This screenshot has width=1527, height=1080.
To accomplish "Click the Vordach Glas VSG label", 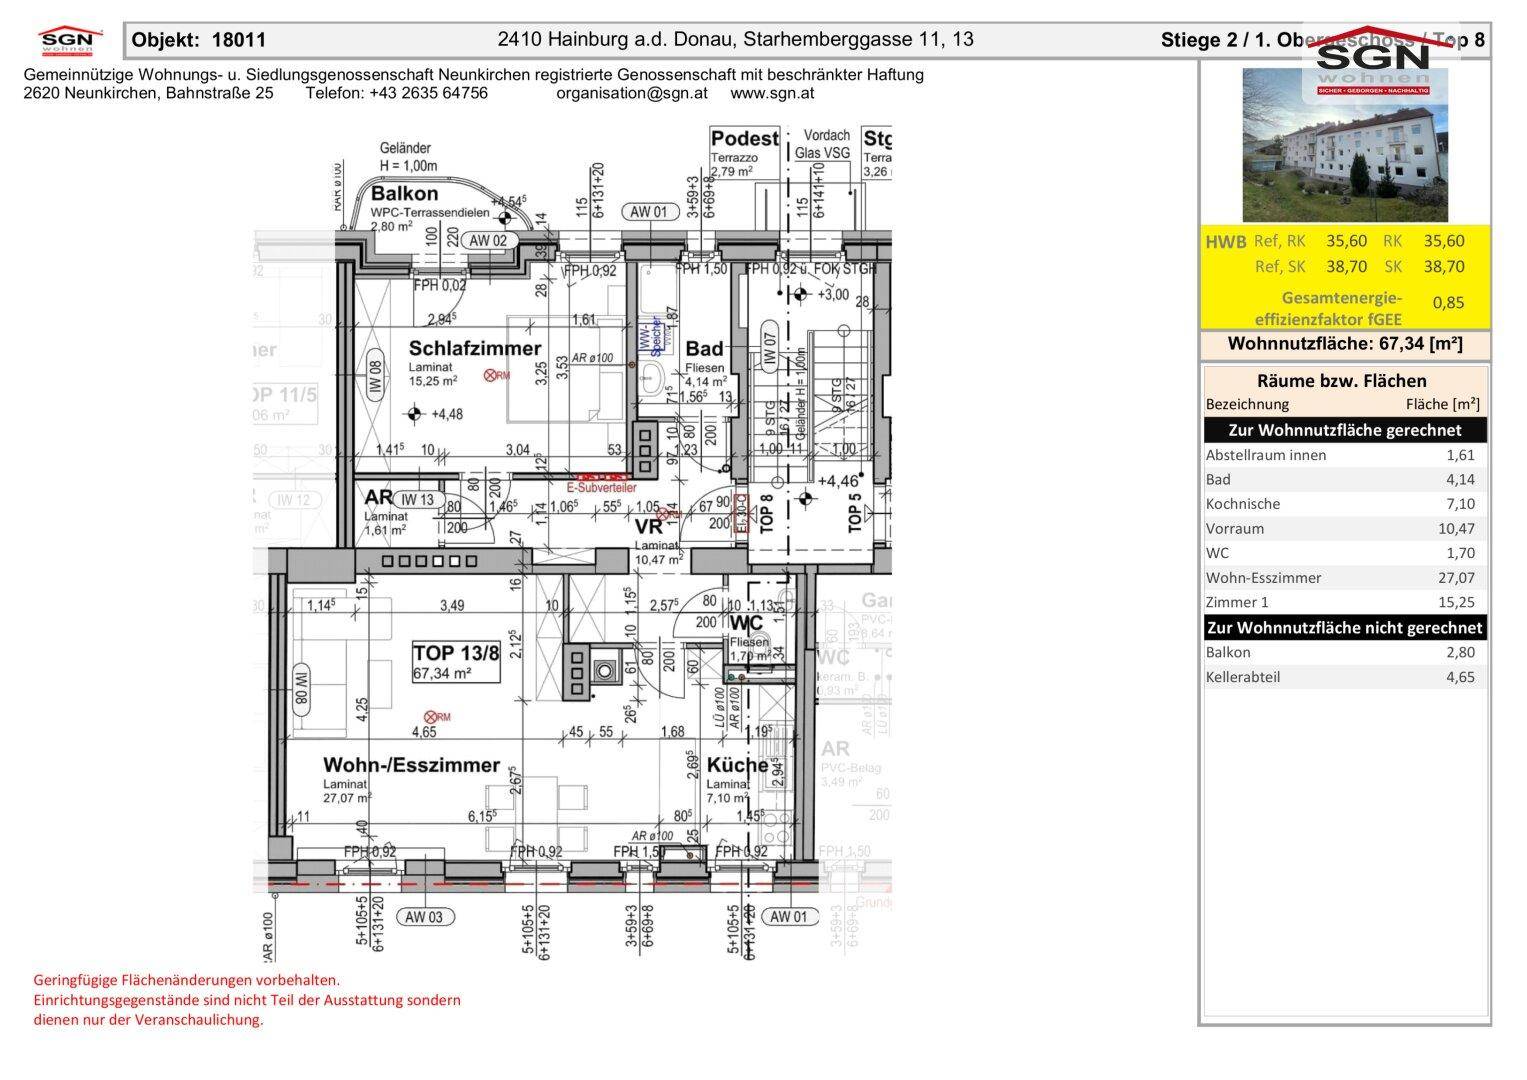I will (827, 143).
